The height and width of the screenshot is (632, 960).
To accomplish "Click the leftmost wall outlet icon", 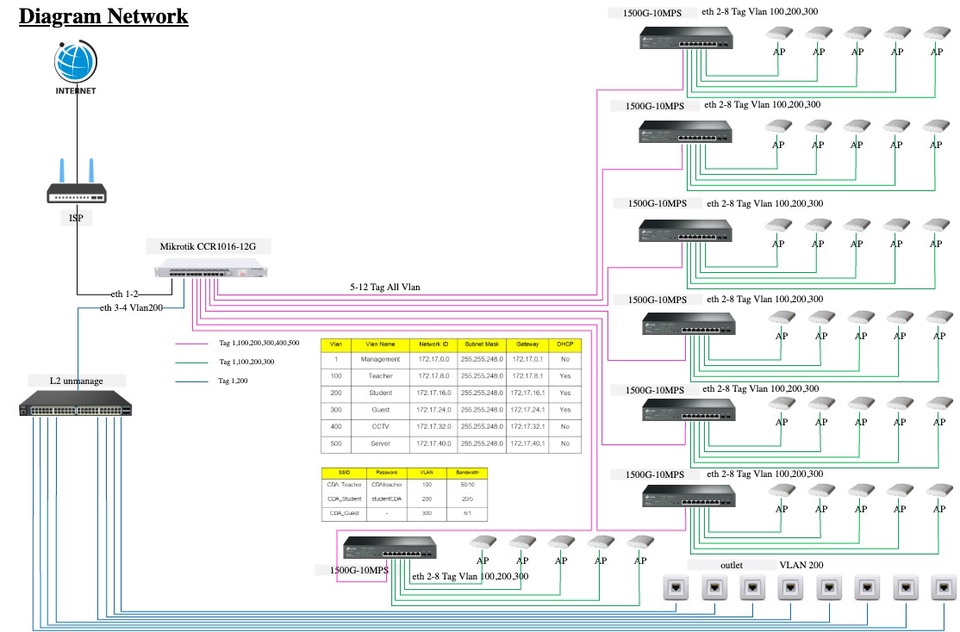I will click(x=676, y=588).
